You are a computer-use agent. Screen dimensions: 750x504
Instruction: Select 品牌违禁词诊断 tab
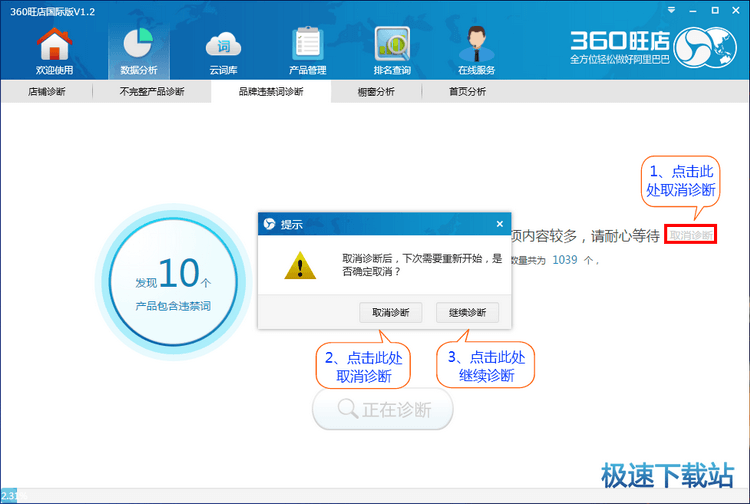(x=271, y=91)
